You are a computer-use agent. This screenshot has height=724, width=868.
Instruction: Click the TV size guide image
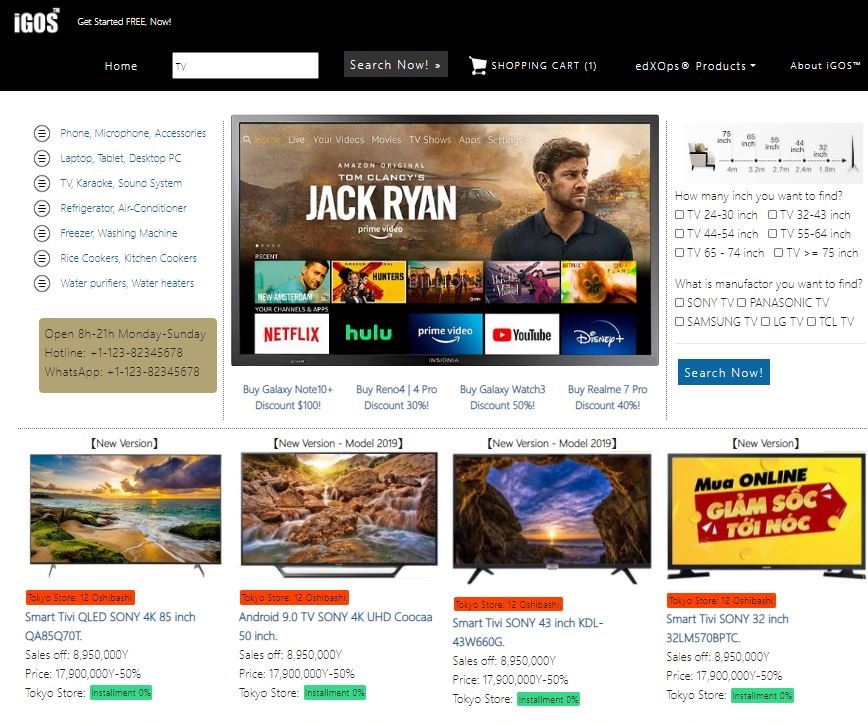[772, 153]
